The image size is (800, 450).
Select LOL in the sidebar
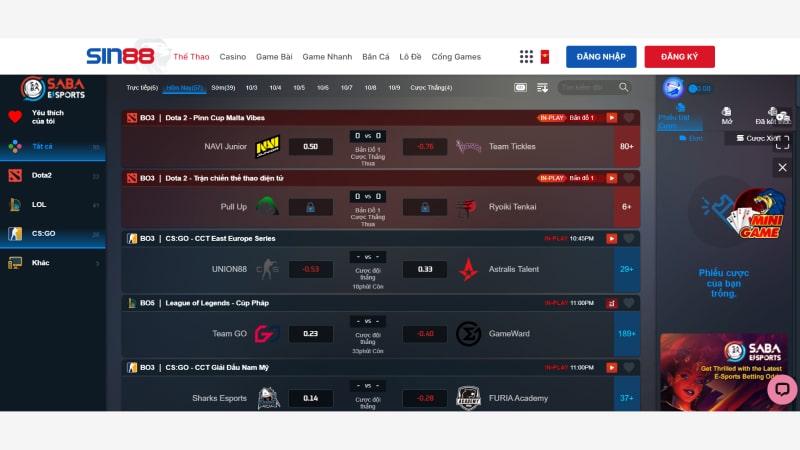pyautogui.click(x=53, y=205)
